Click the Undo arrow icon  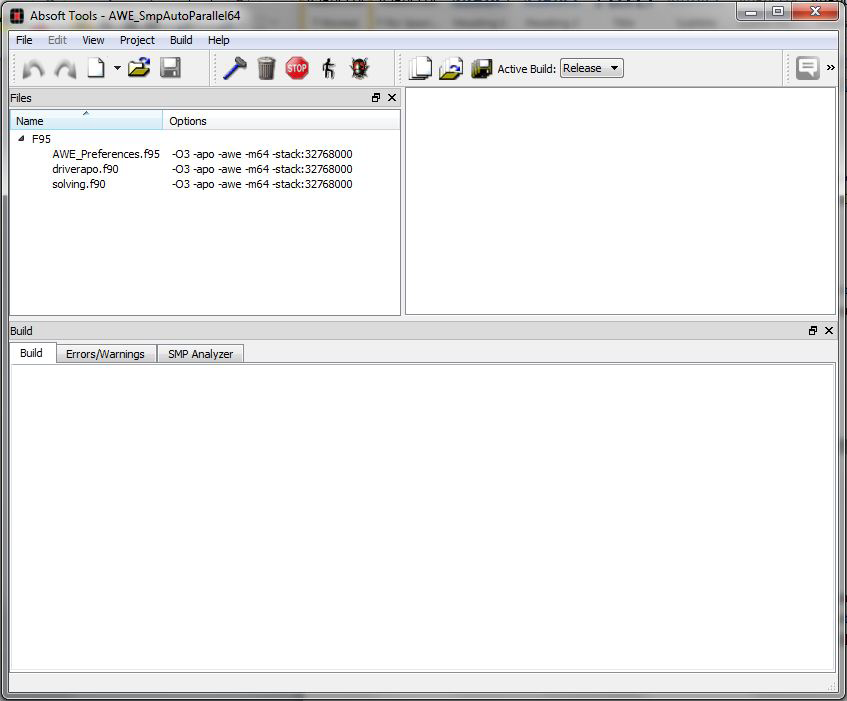[x=33, y=69]
